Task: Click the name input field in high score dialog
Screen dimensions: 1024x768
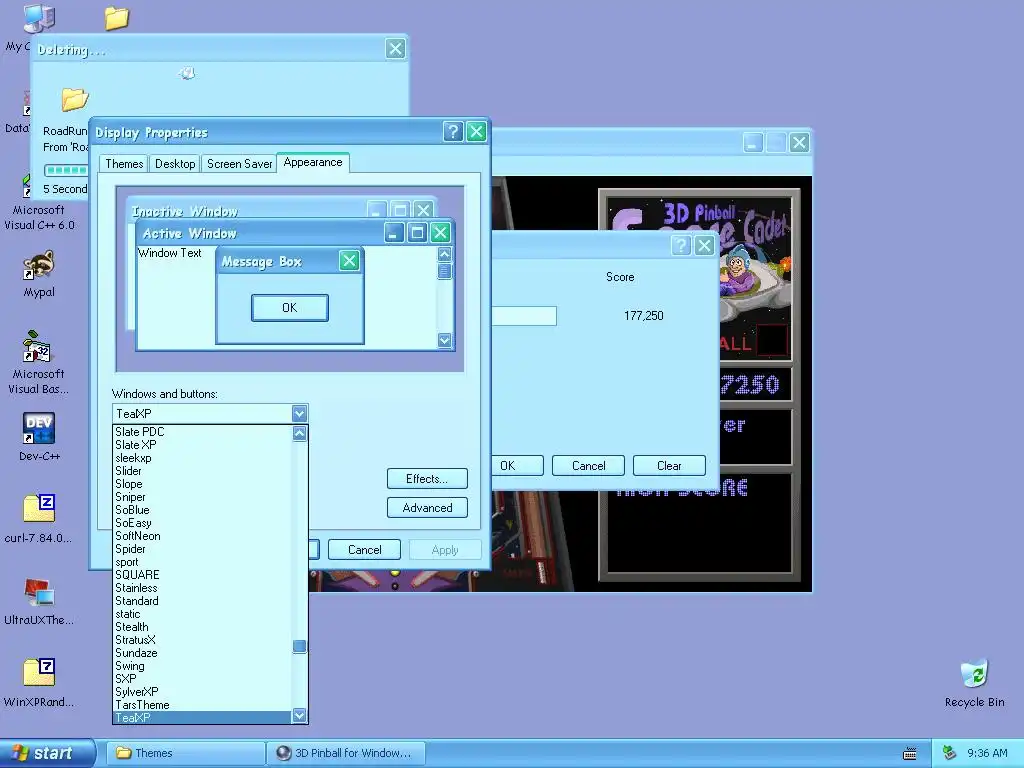Action: click(x=524, y=316)
